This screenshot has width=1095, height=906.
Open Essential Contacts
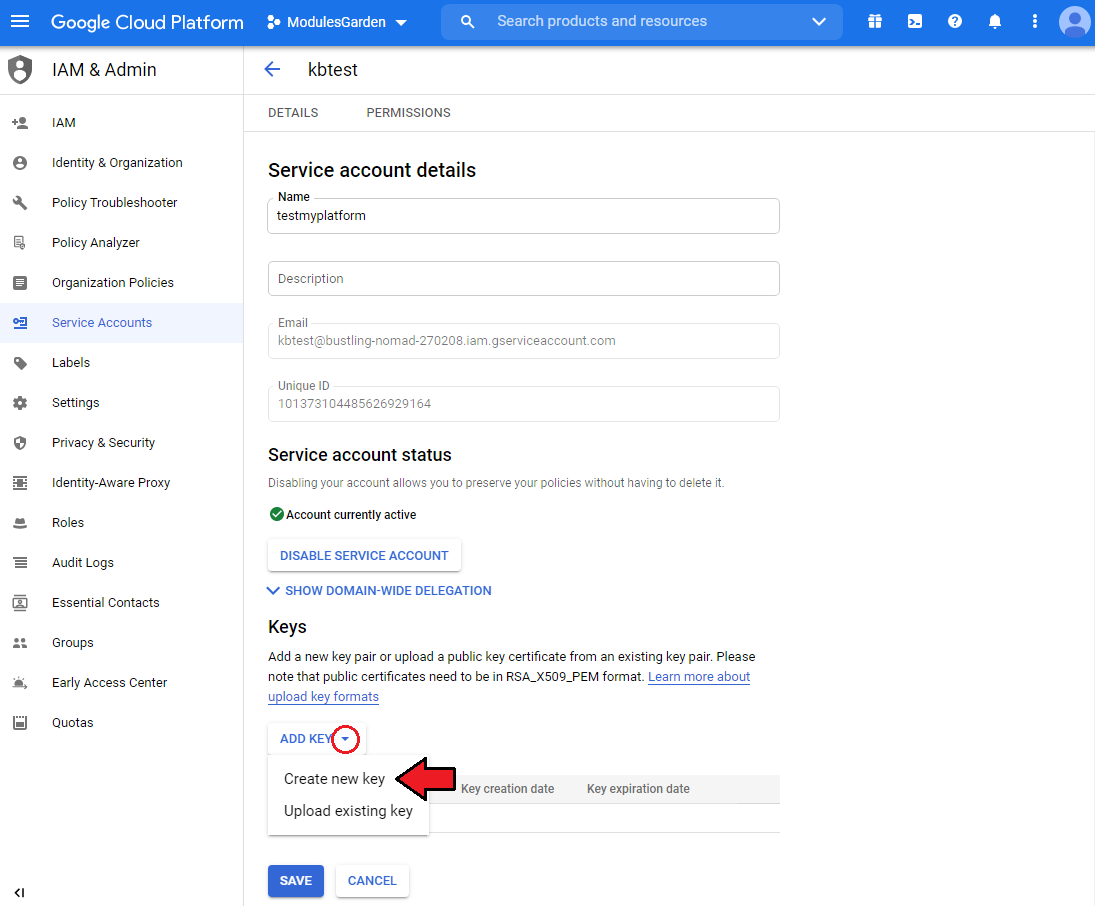105,603
